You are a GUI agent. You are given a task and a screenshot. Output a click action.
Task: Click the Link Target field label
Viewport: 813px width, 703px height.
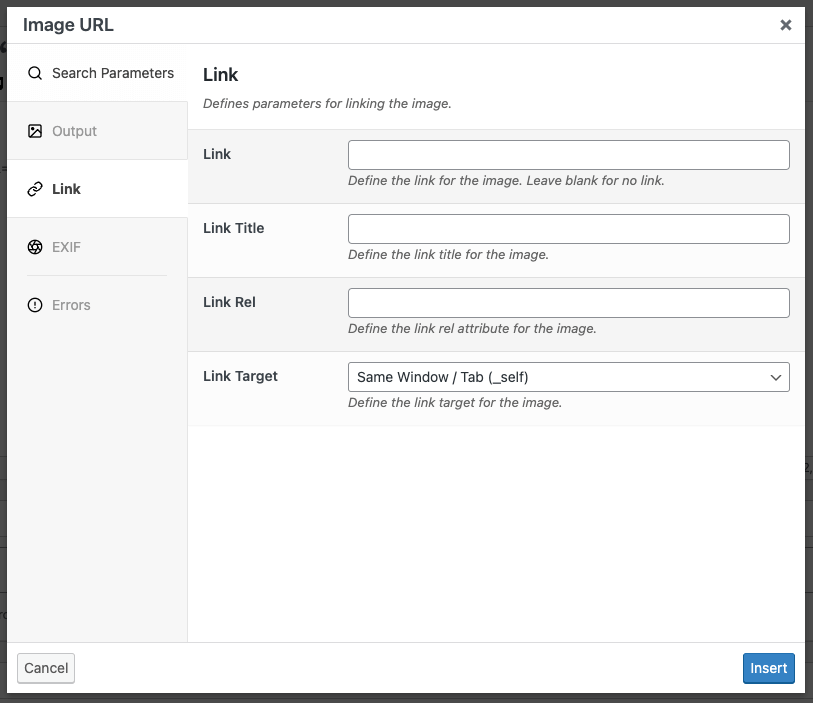[240, 376]
